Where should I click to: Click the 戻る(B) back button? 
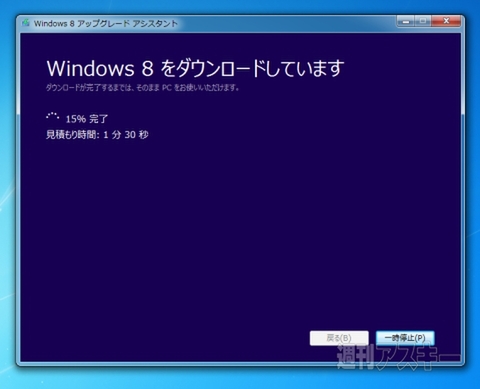339,338
